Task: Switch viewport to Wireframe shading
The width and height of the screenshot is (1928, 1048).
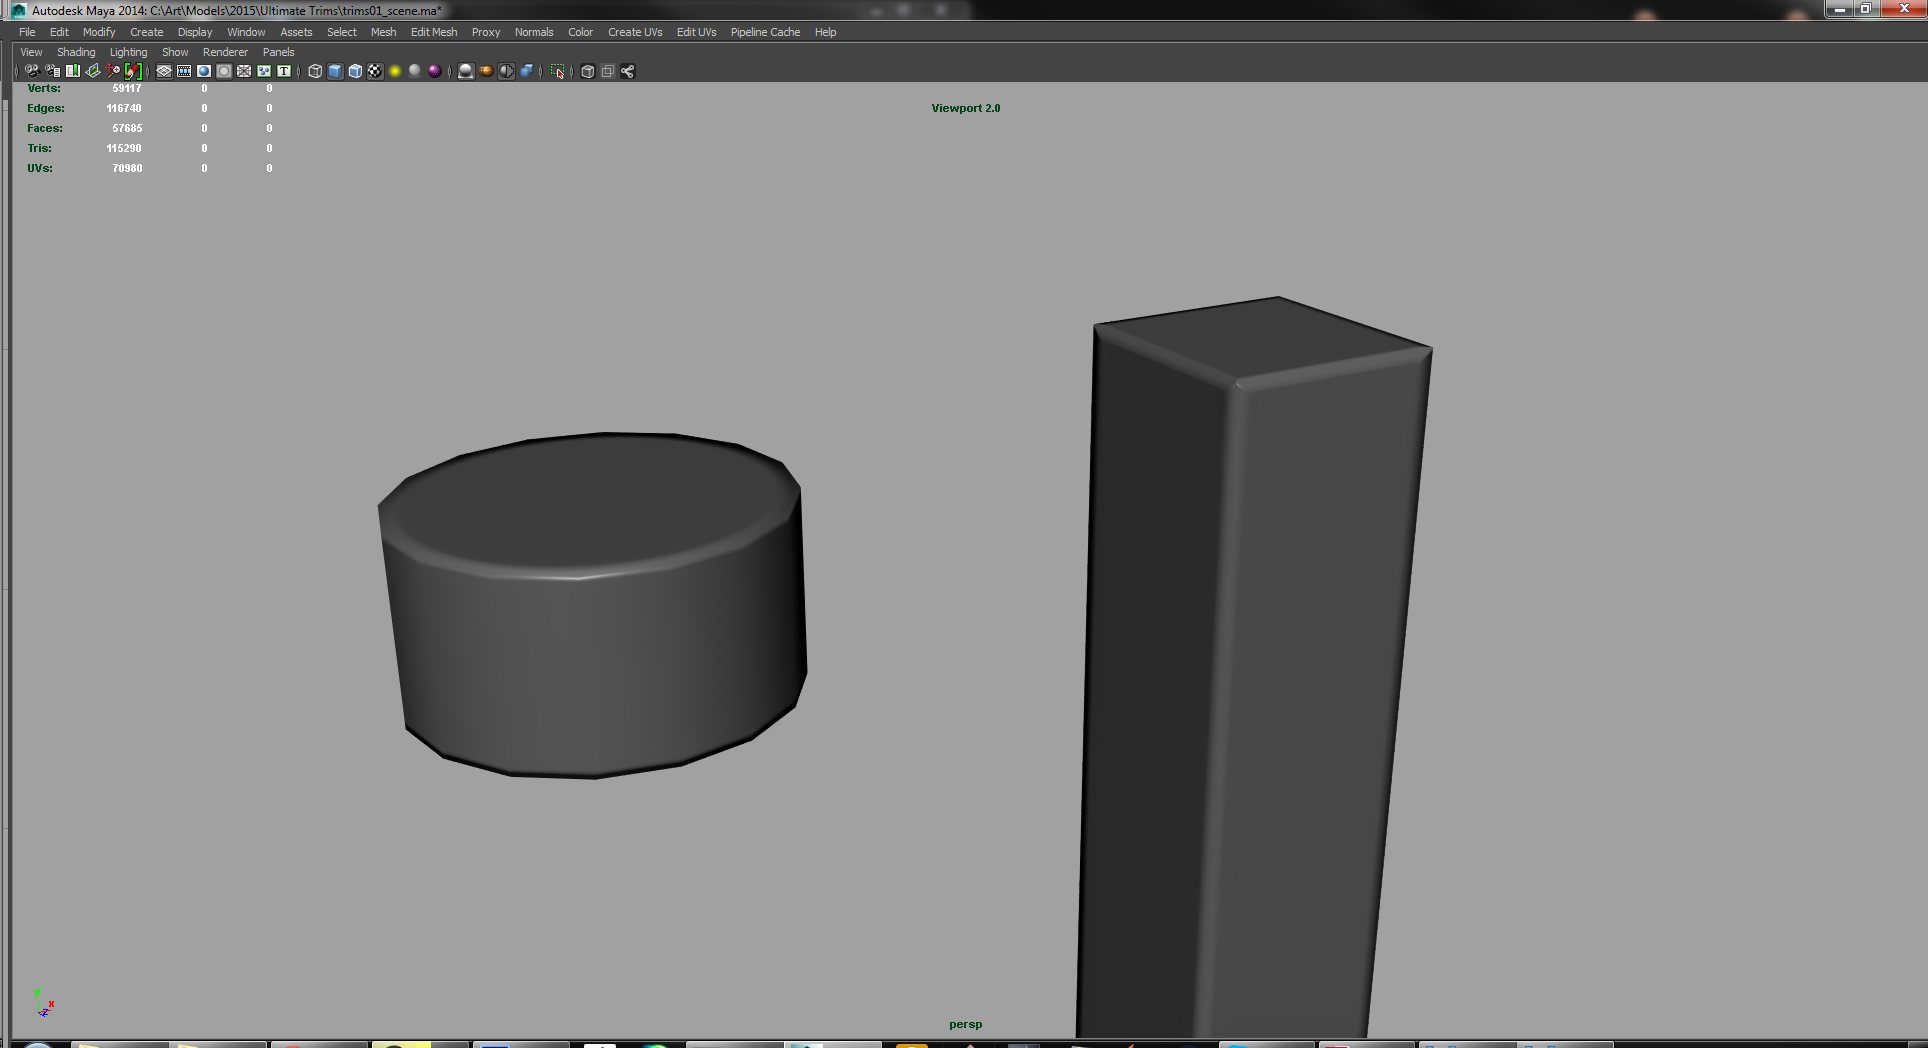Action: 315,71
